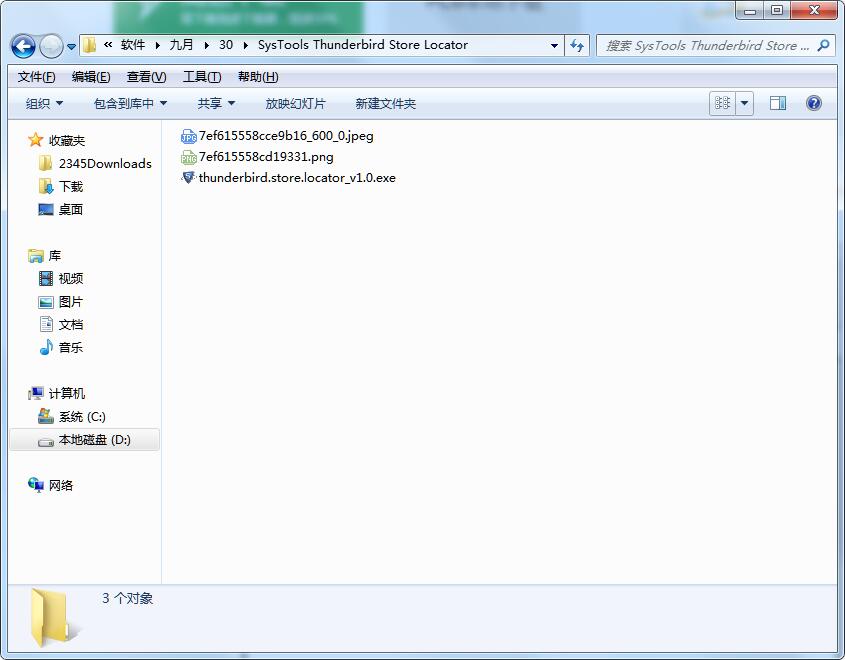Click 软件 in the address breadcrumb
The image size is (845, 660).
(133, 45)
